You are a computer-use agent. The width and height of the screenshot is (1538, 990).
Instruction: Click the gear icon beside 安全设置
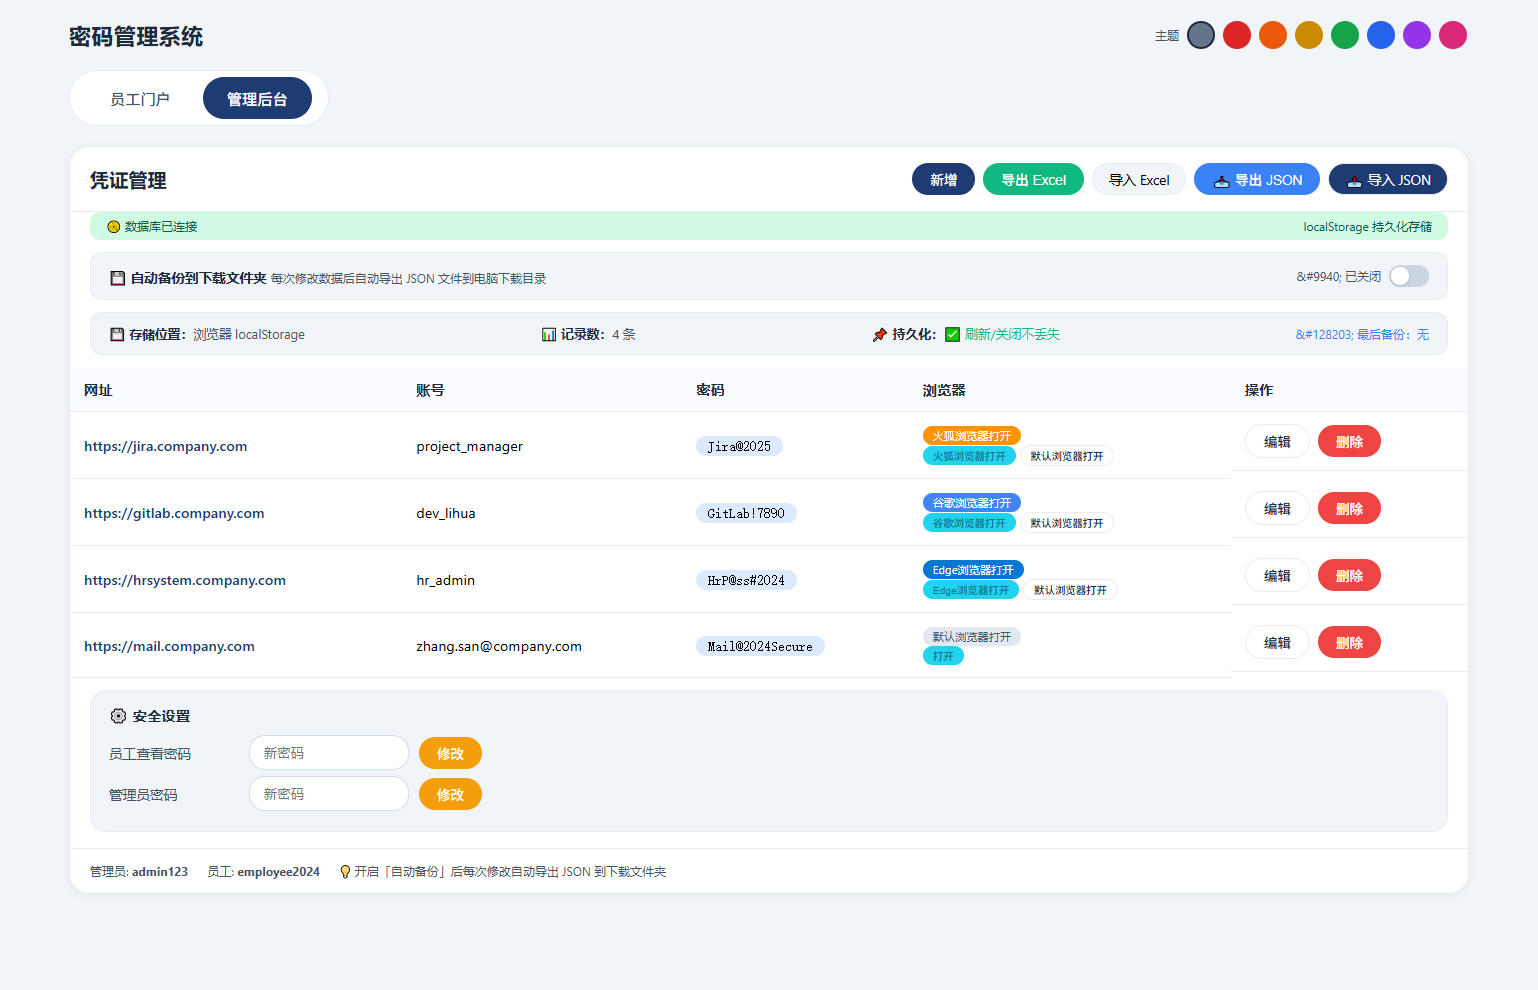click(x=118, y=716)
